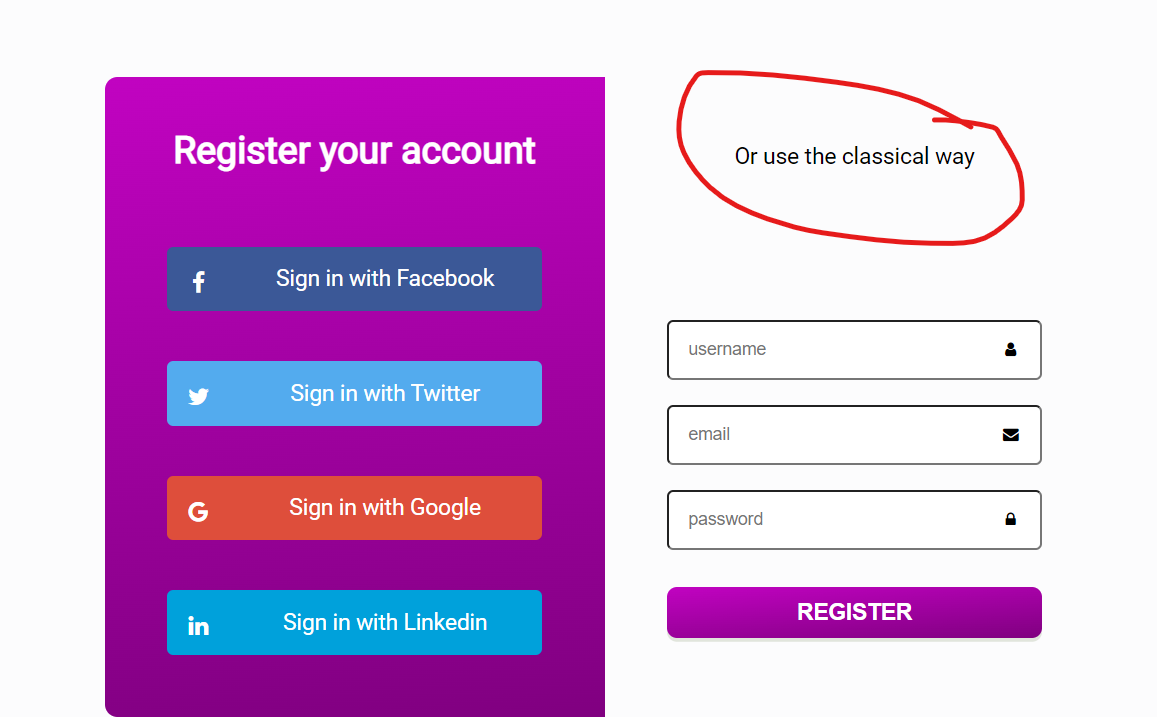Click the REGISTER button
This screenshot has width=1157, height=717.
pyautogui.click(x=854, y=611)
